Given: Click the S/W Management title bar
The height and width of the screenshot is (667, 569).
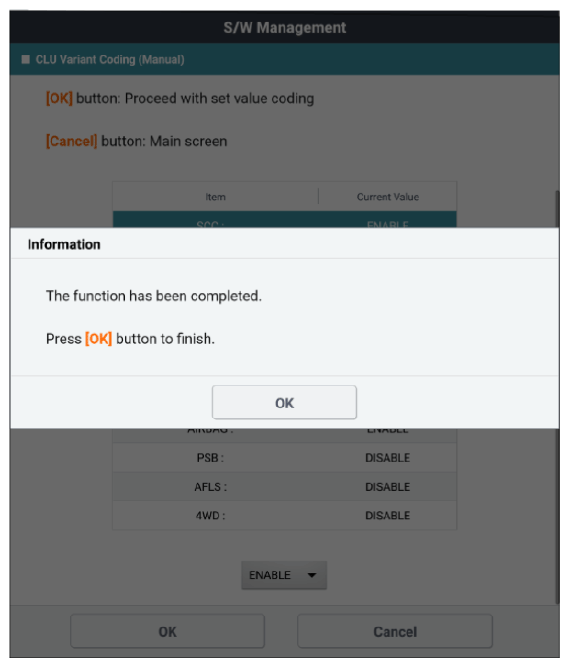Looking at the screenshot, I should coord(284,27).
